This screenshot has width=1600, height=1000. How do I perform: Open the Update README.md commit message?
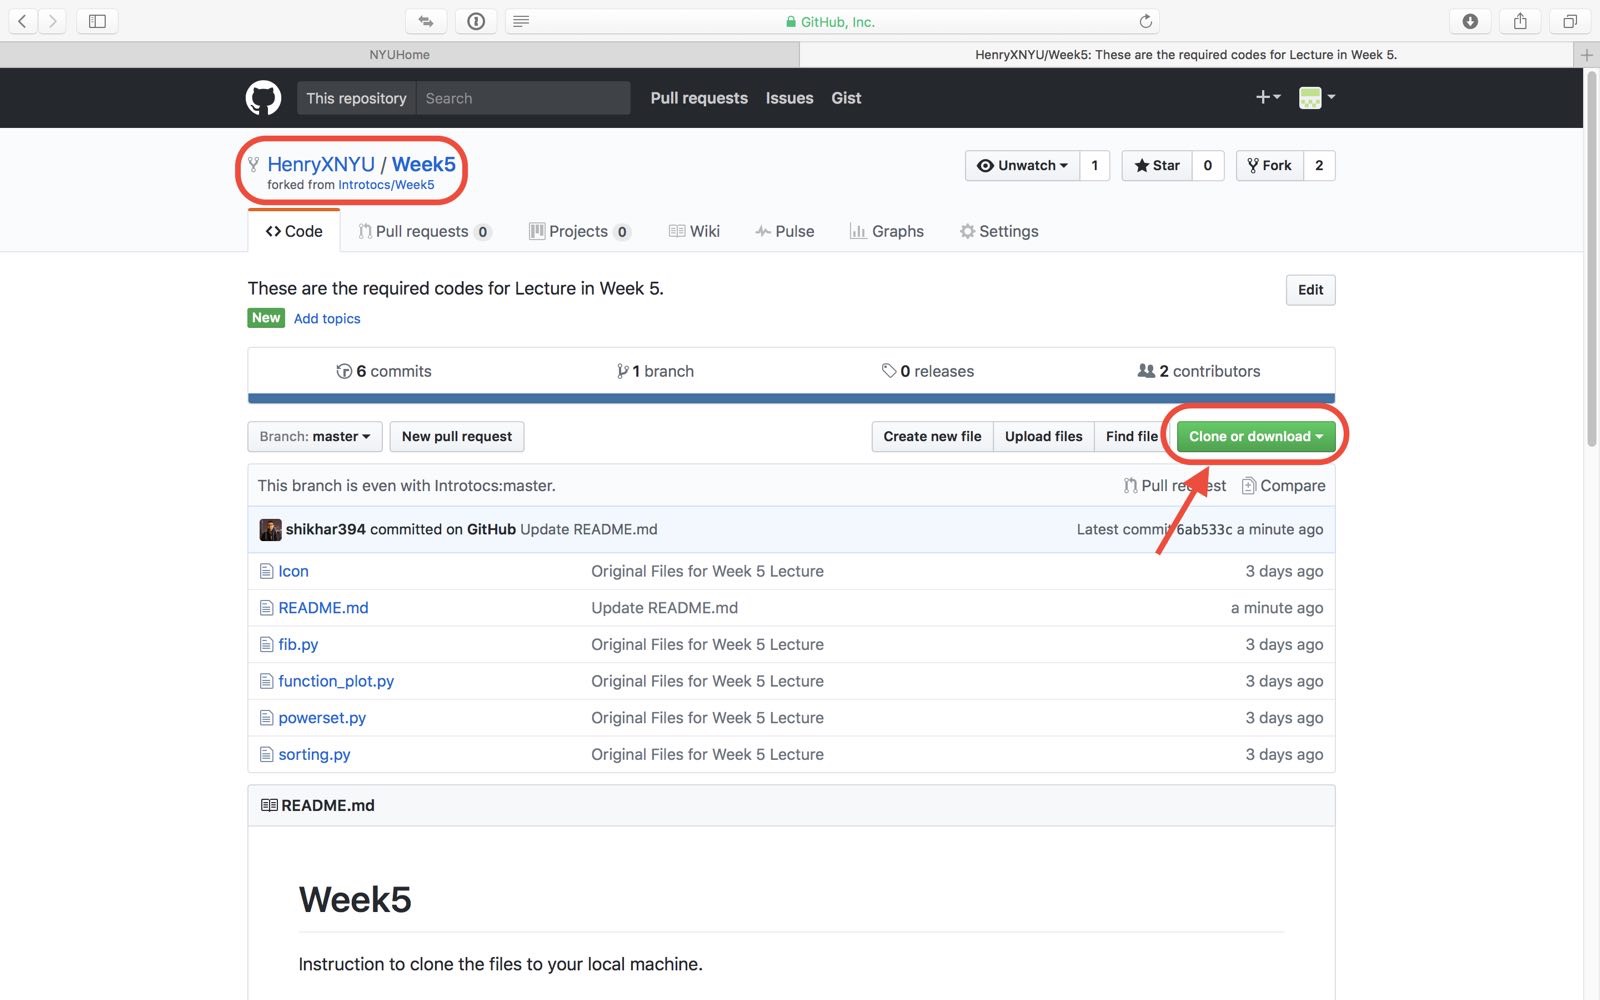[589, 529]
